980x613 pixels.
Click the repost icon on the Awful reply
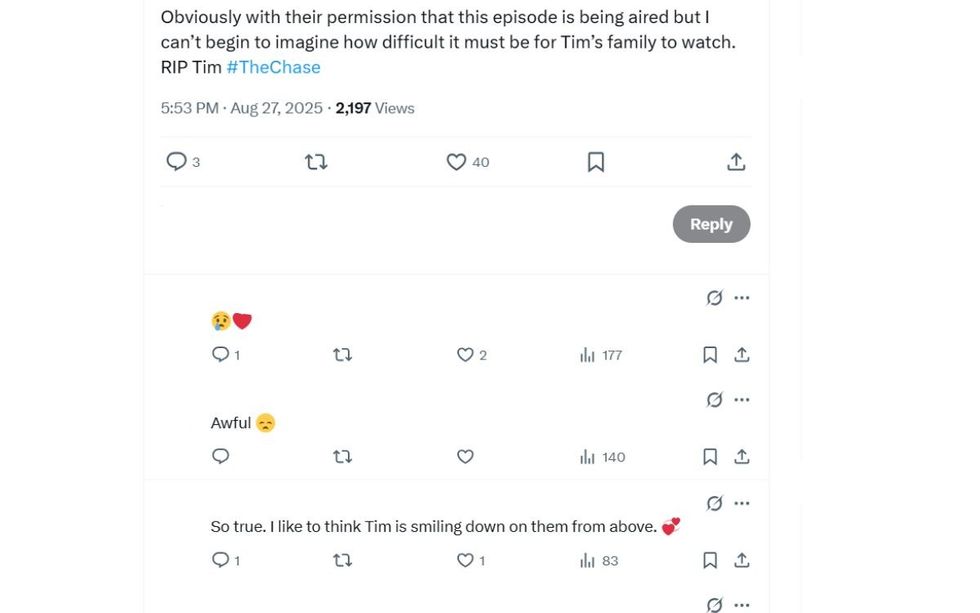pos(341,456)
